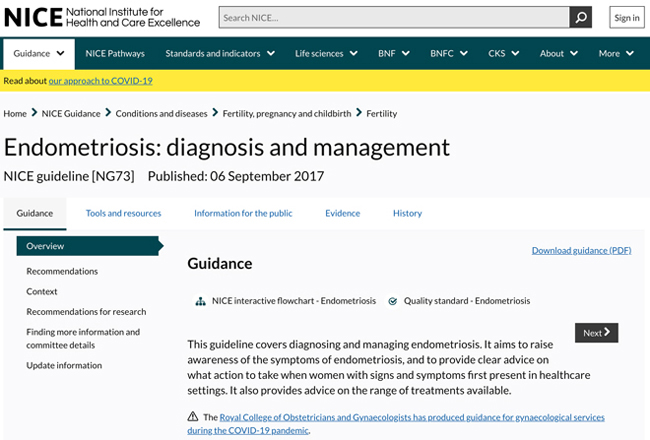This screenshot has width=650, height=440.
Task: Click into the Search NICE field
Action: tap(394, 17)
